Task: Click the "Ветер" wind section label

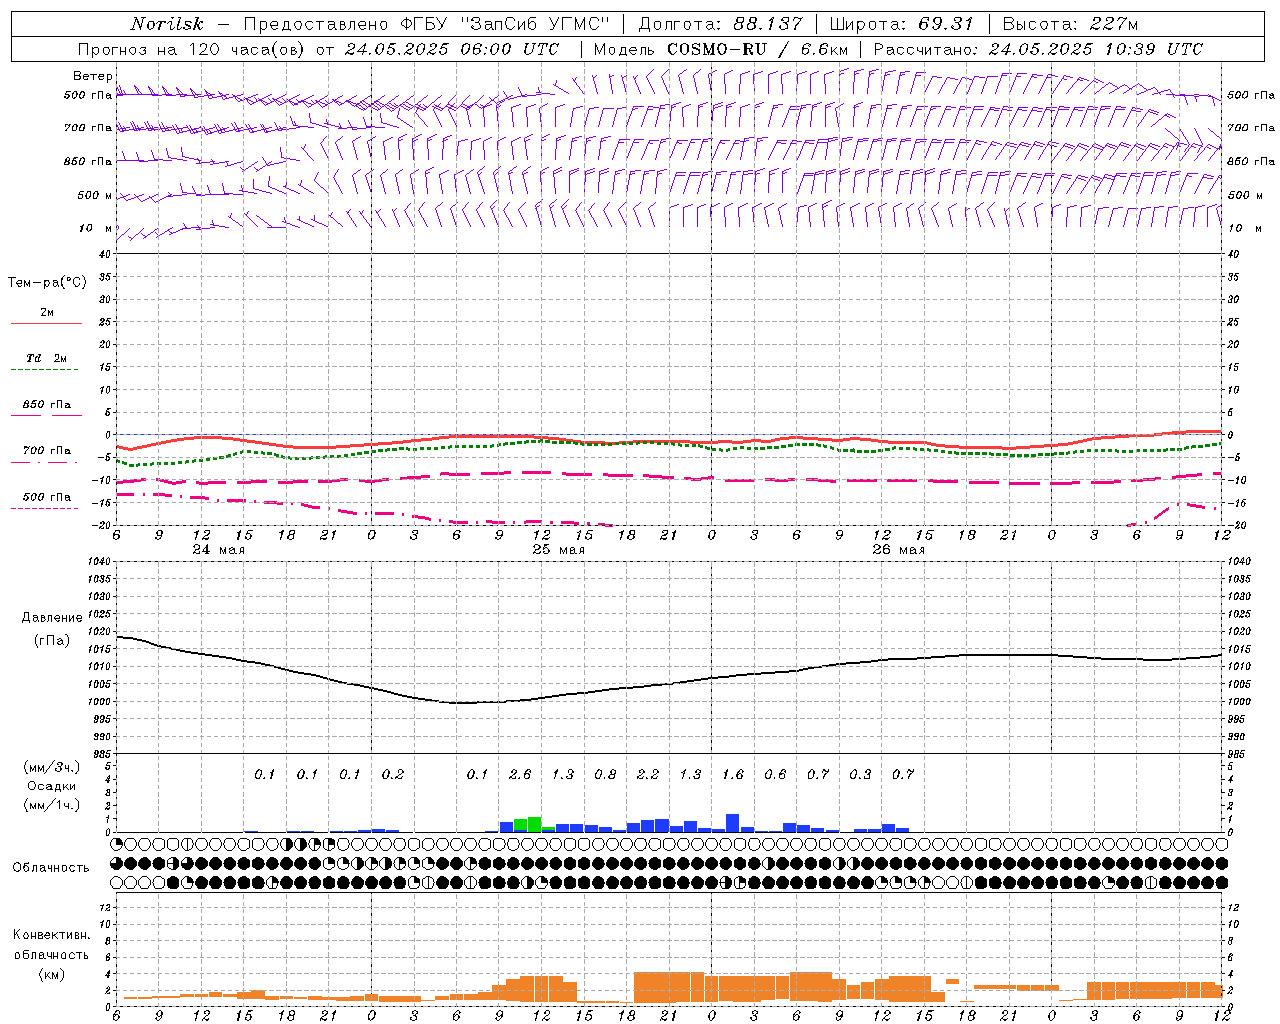Action: tap(93, 76)
